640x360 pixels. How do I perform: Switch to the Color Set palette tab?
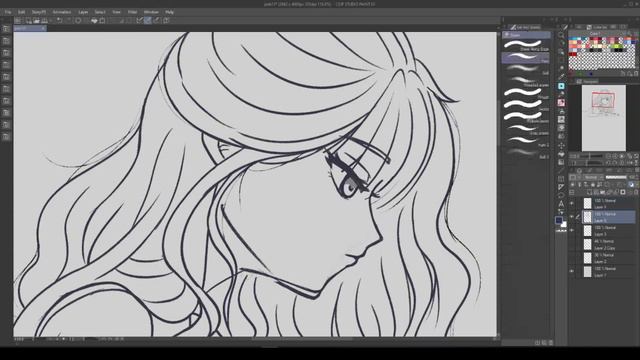pos(598,27)
